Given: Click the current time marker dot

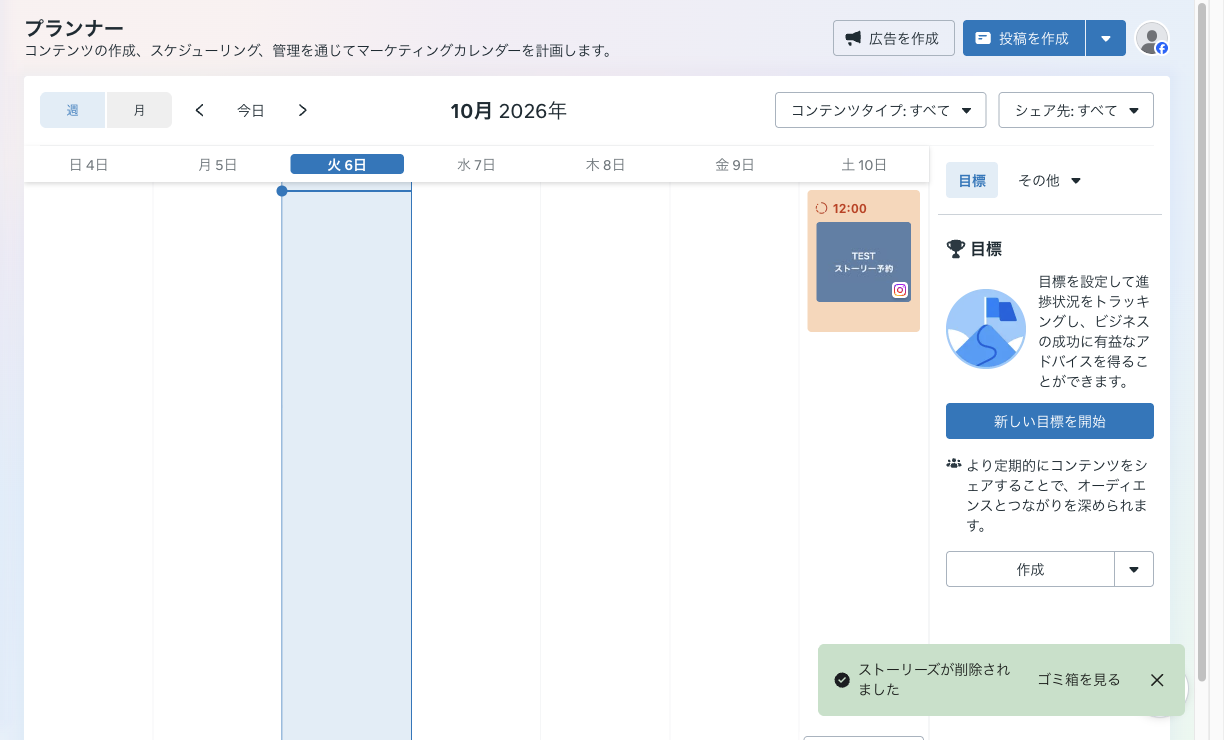Looking at the screenshot, I should click(282, 190).
